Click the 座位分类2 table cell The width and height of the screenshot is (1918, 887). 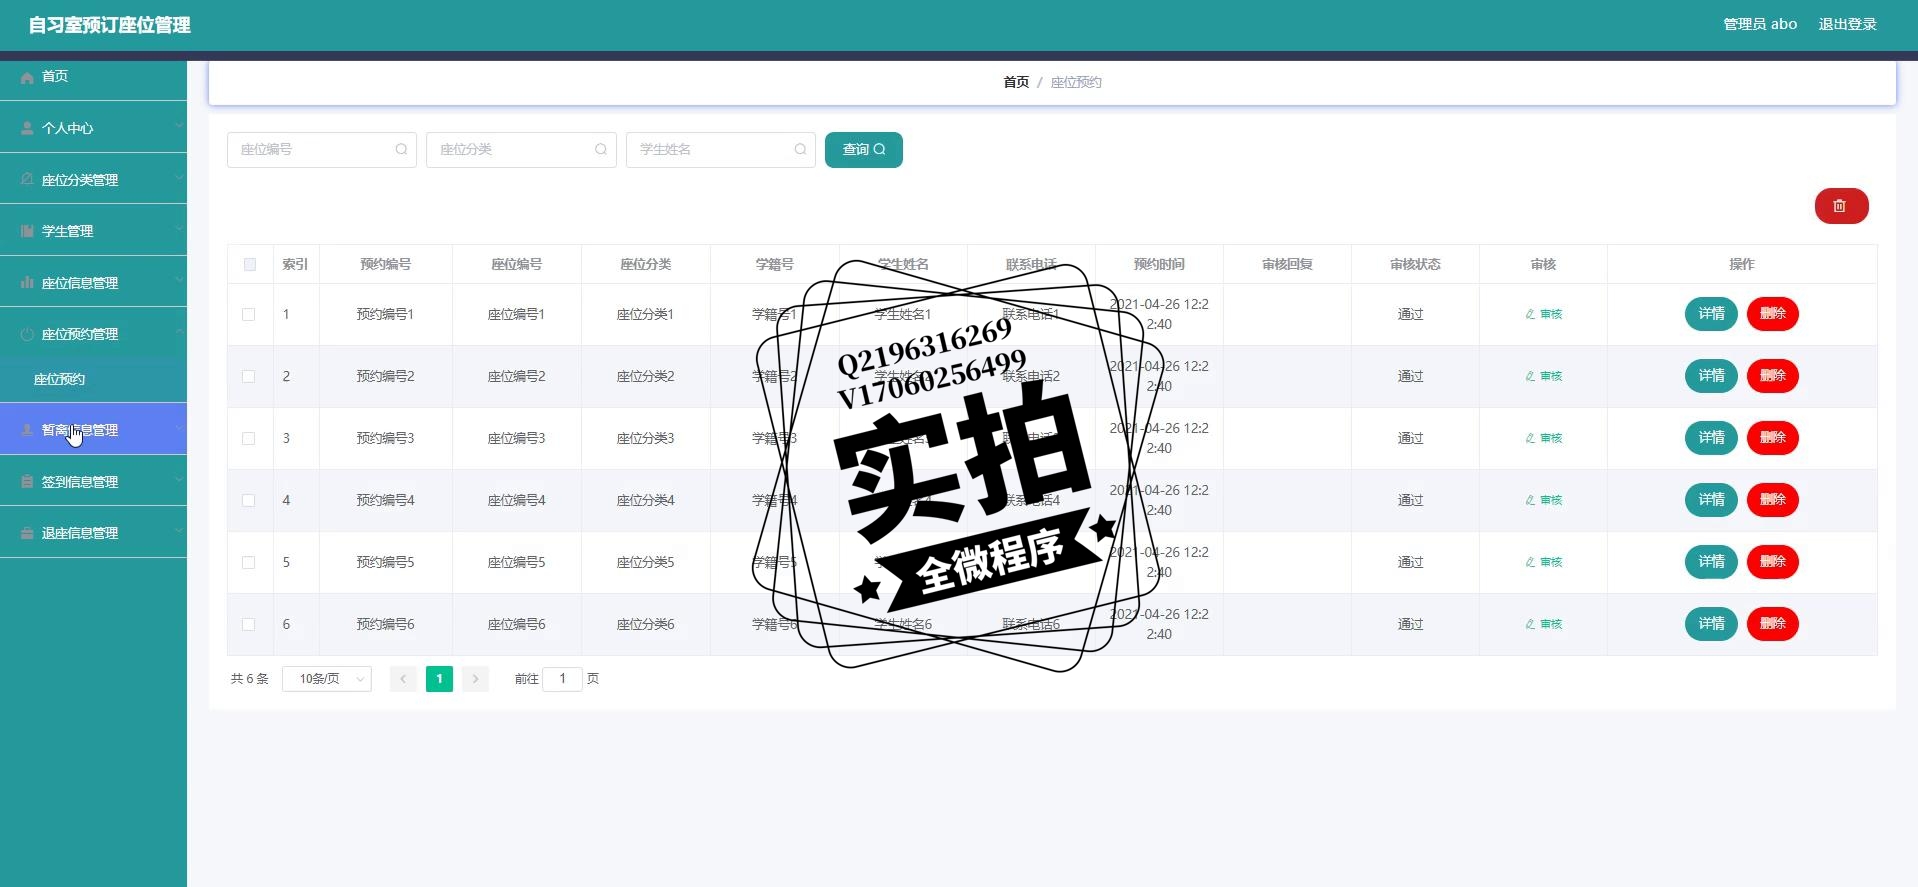pos(645,376)
